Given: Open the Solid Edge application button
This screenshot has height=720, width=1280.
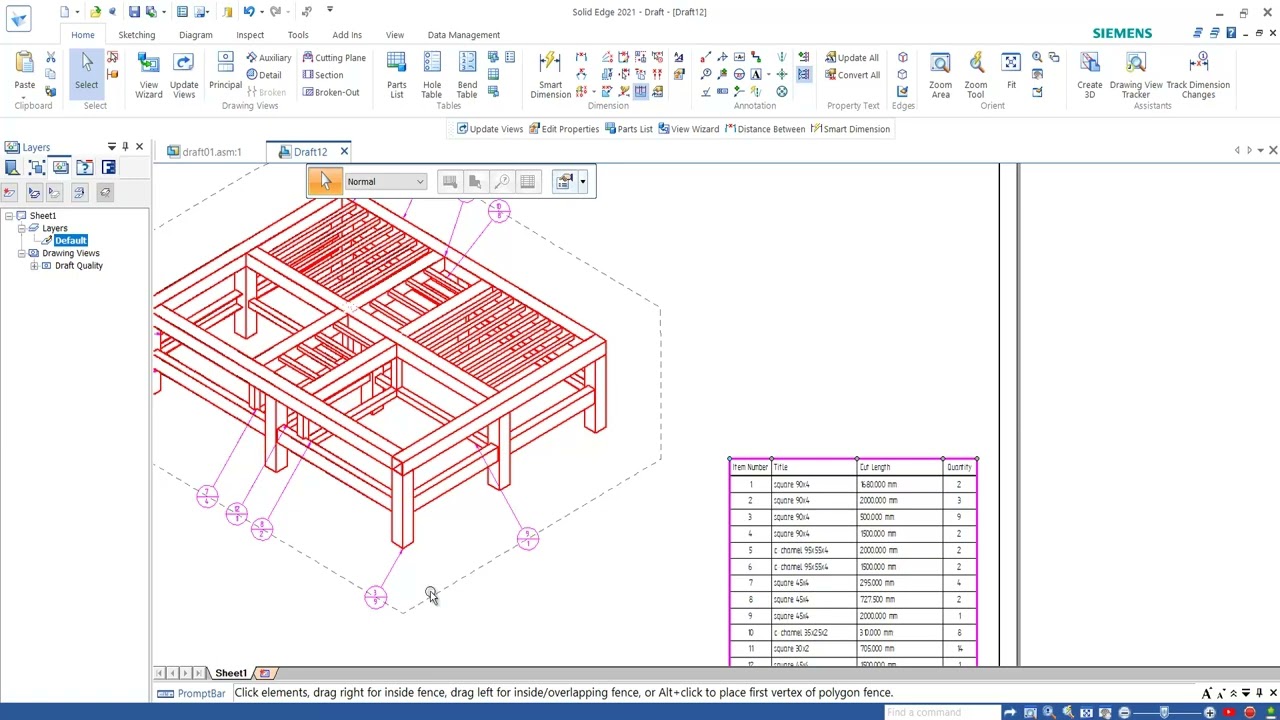Looking at the screenshot, I should (x=18, y=17).
